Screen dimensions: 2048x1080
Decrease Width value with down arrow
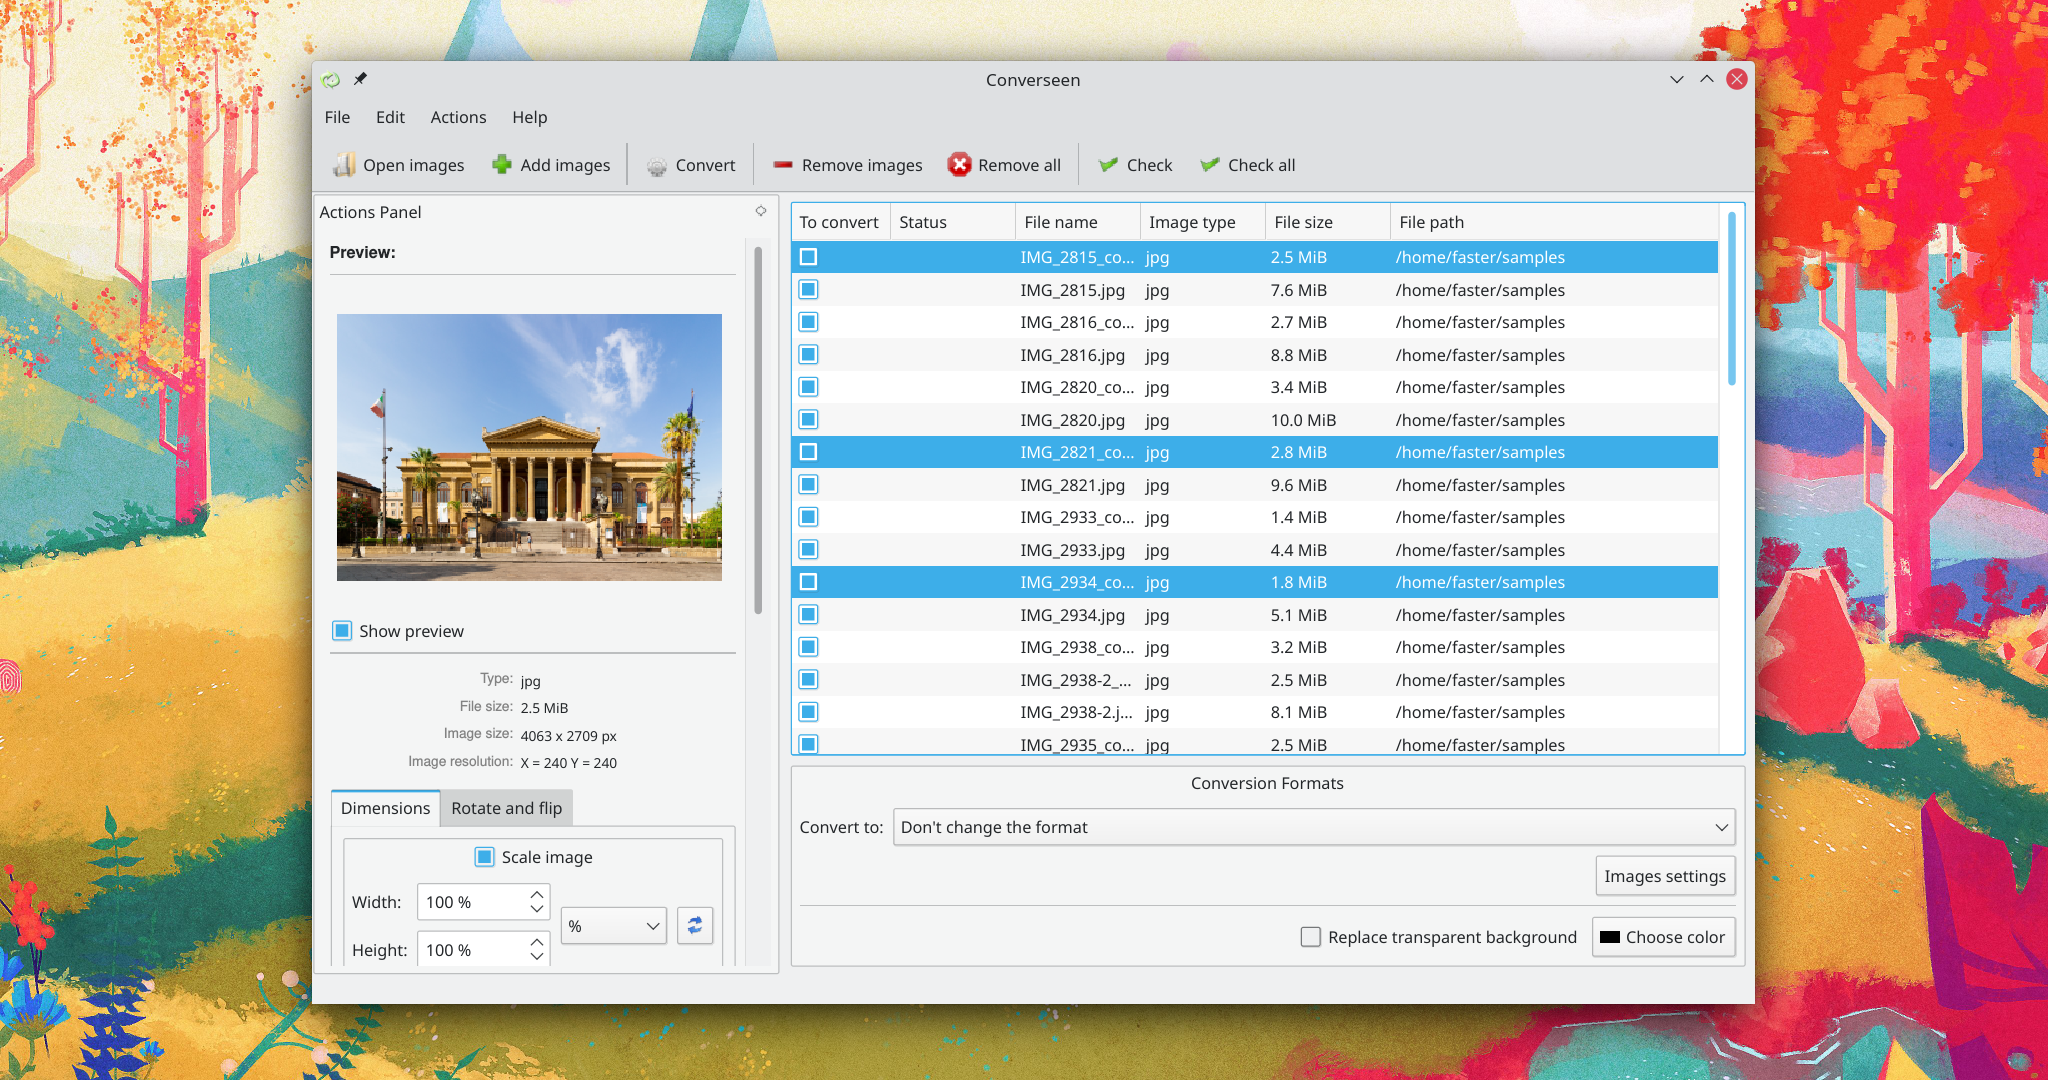537,909
